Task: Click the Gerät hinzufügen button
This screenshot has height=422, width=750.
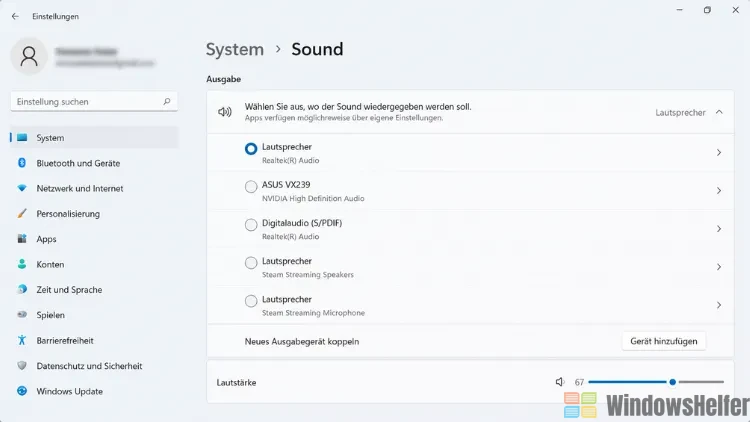Action: click(x=663, y=341)
